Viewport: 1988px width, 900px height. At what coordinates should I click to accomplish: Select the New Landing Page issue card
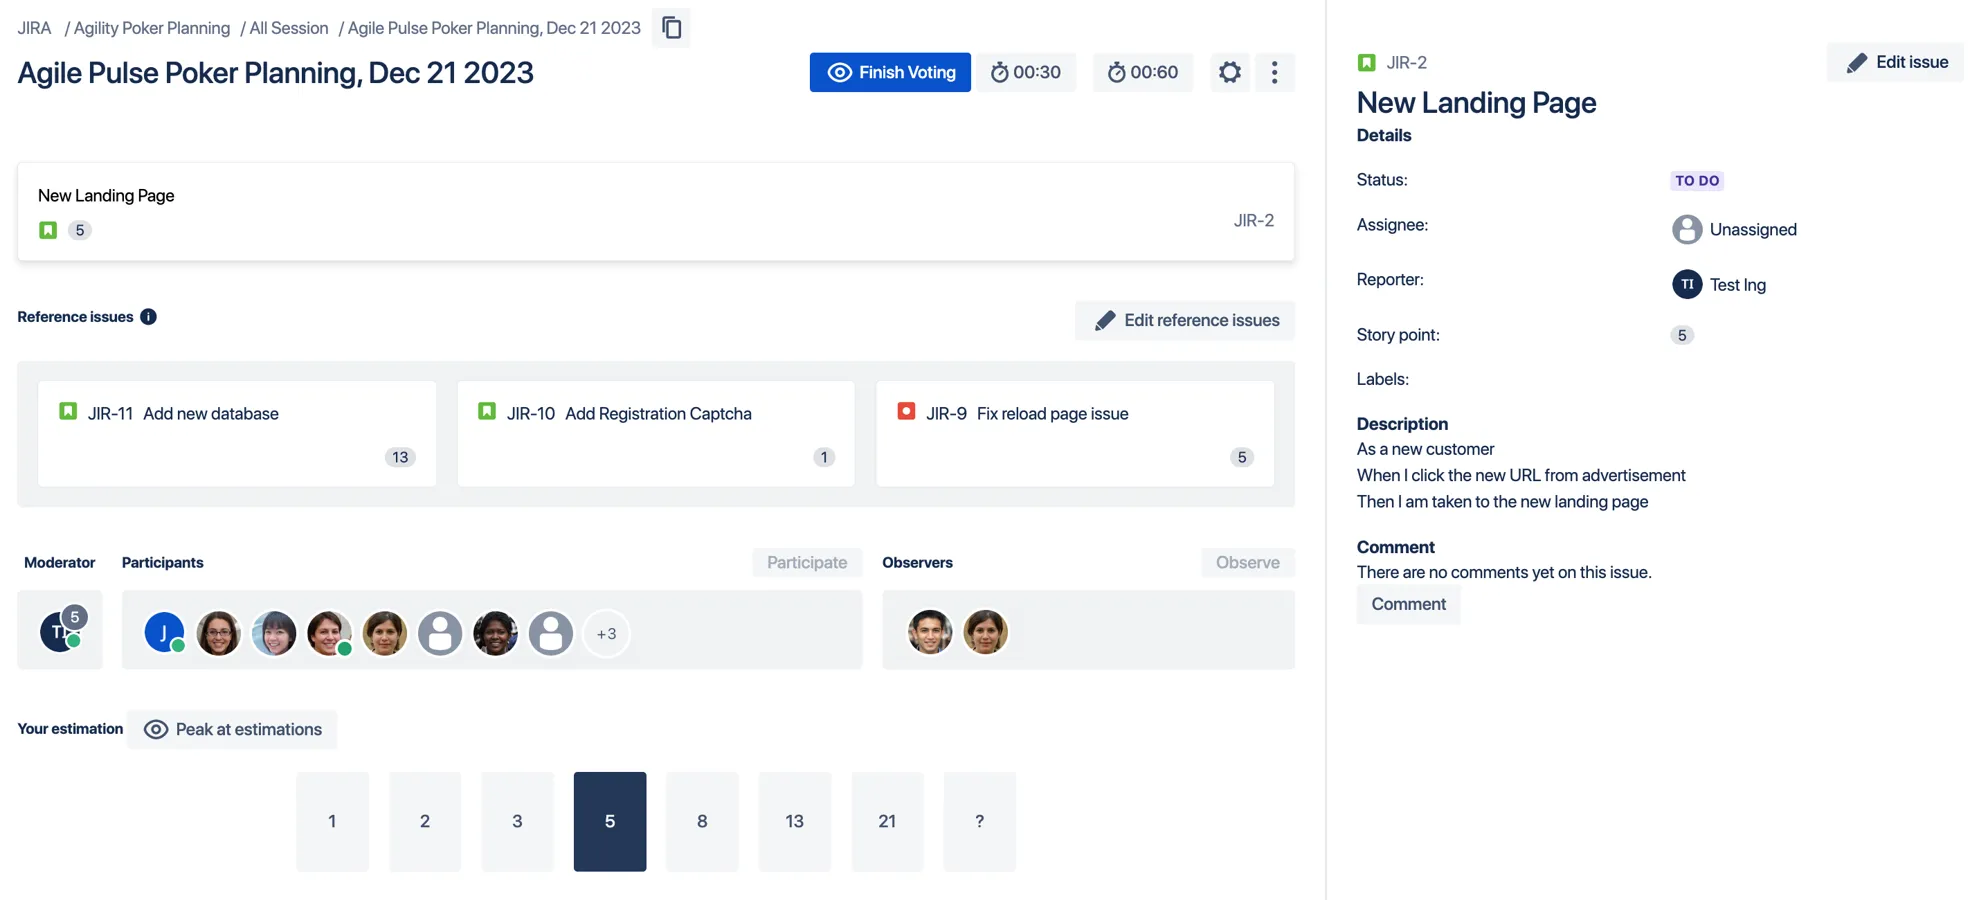pyautogui.click(x=656, y=212)
